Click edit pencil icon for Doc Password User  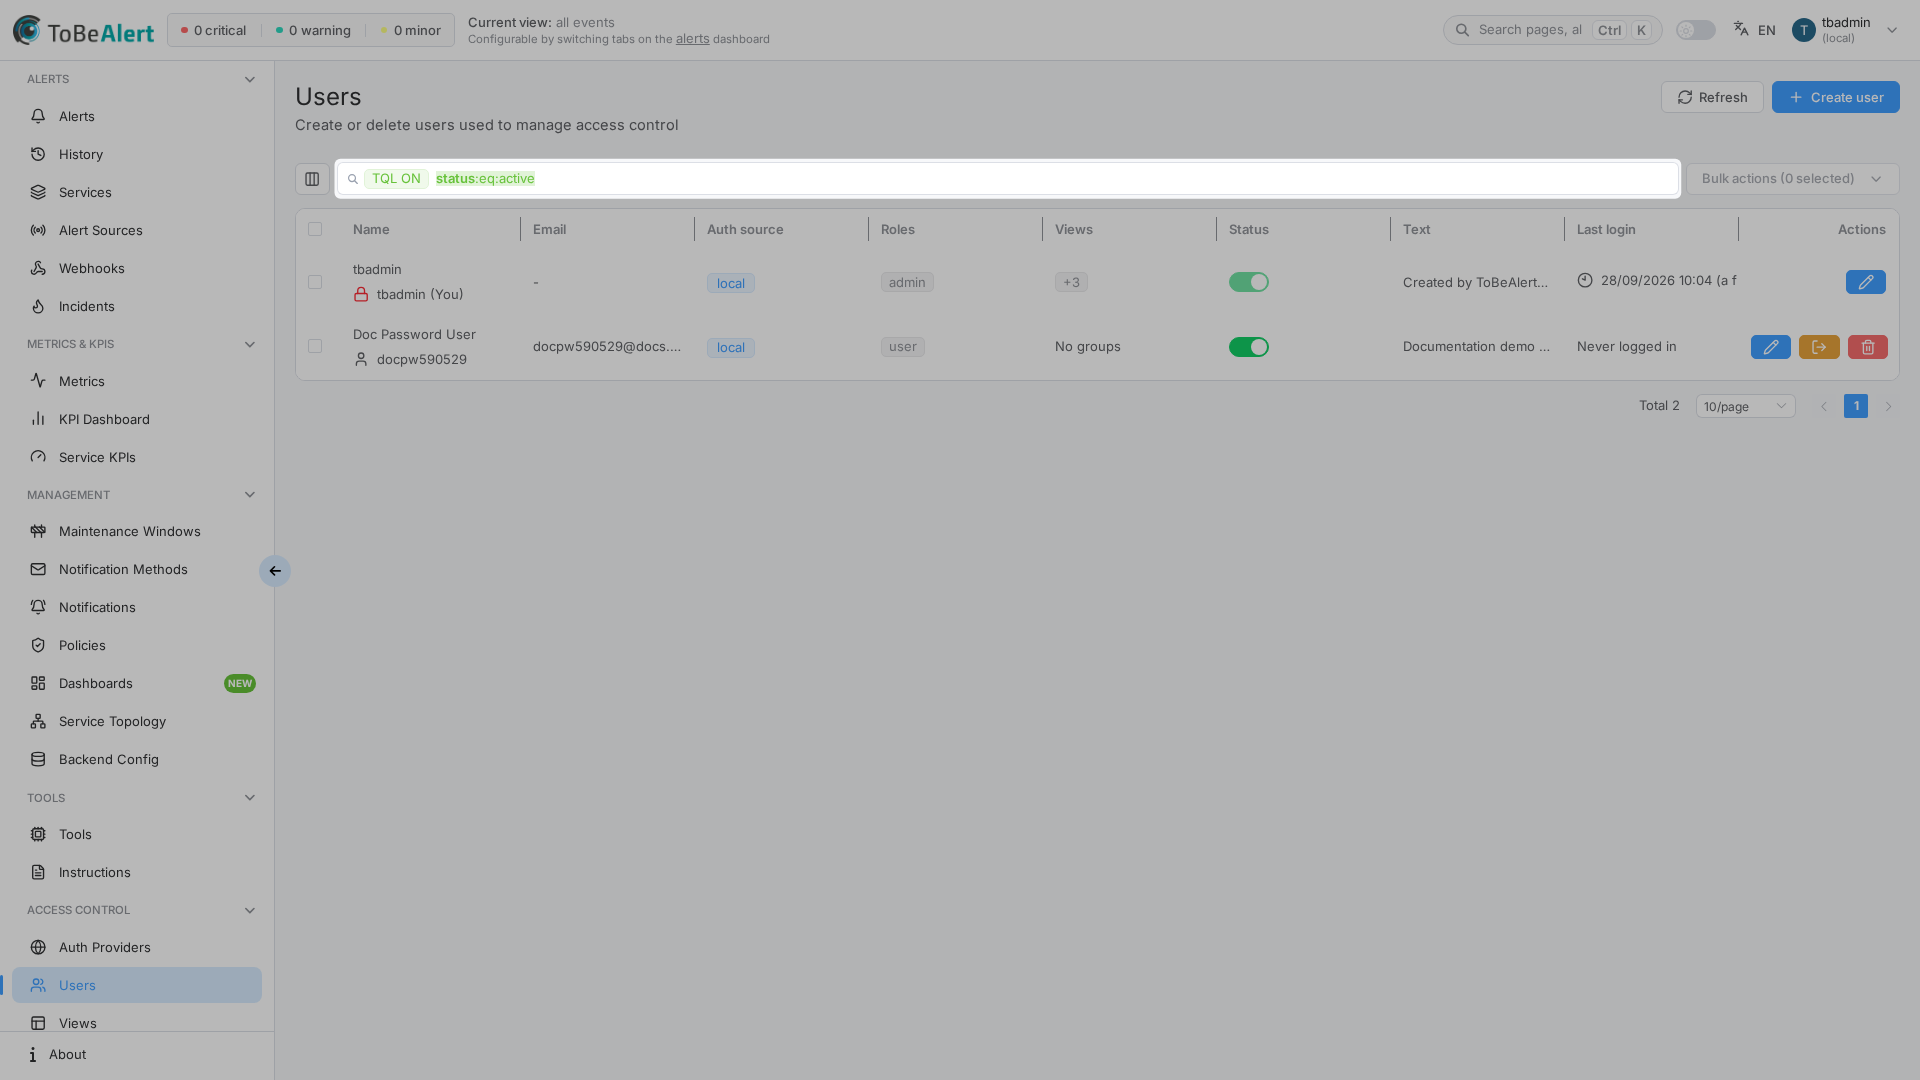pyautogui.click(x=1770, y=347)
